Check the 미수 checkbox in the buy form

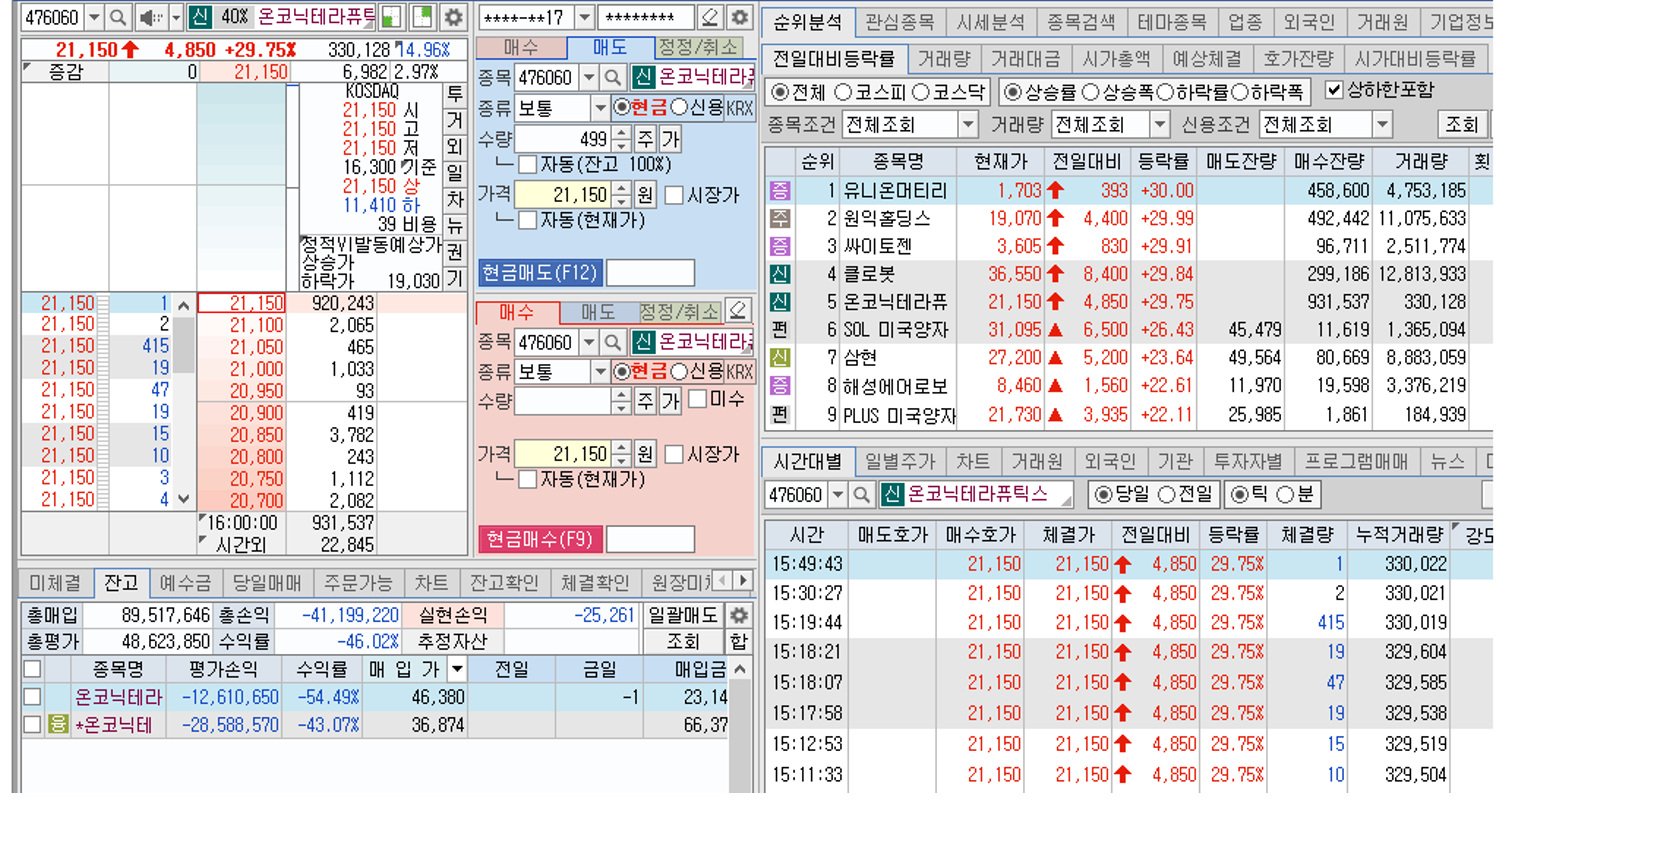(698, 399)
